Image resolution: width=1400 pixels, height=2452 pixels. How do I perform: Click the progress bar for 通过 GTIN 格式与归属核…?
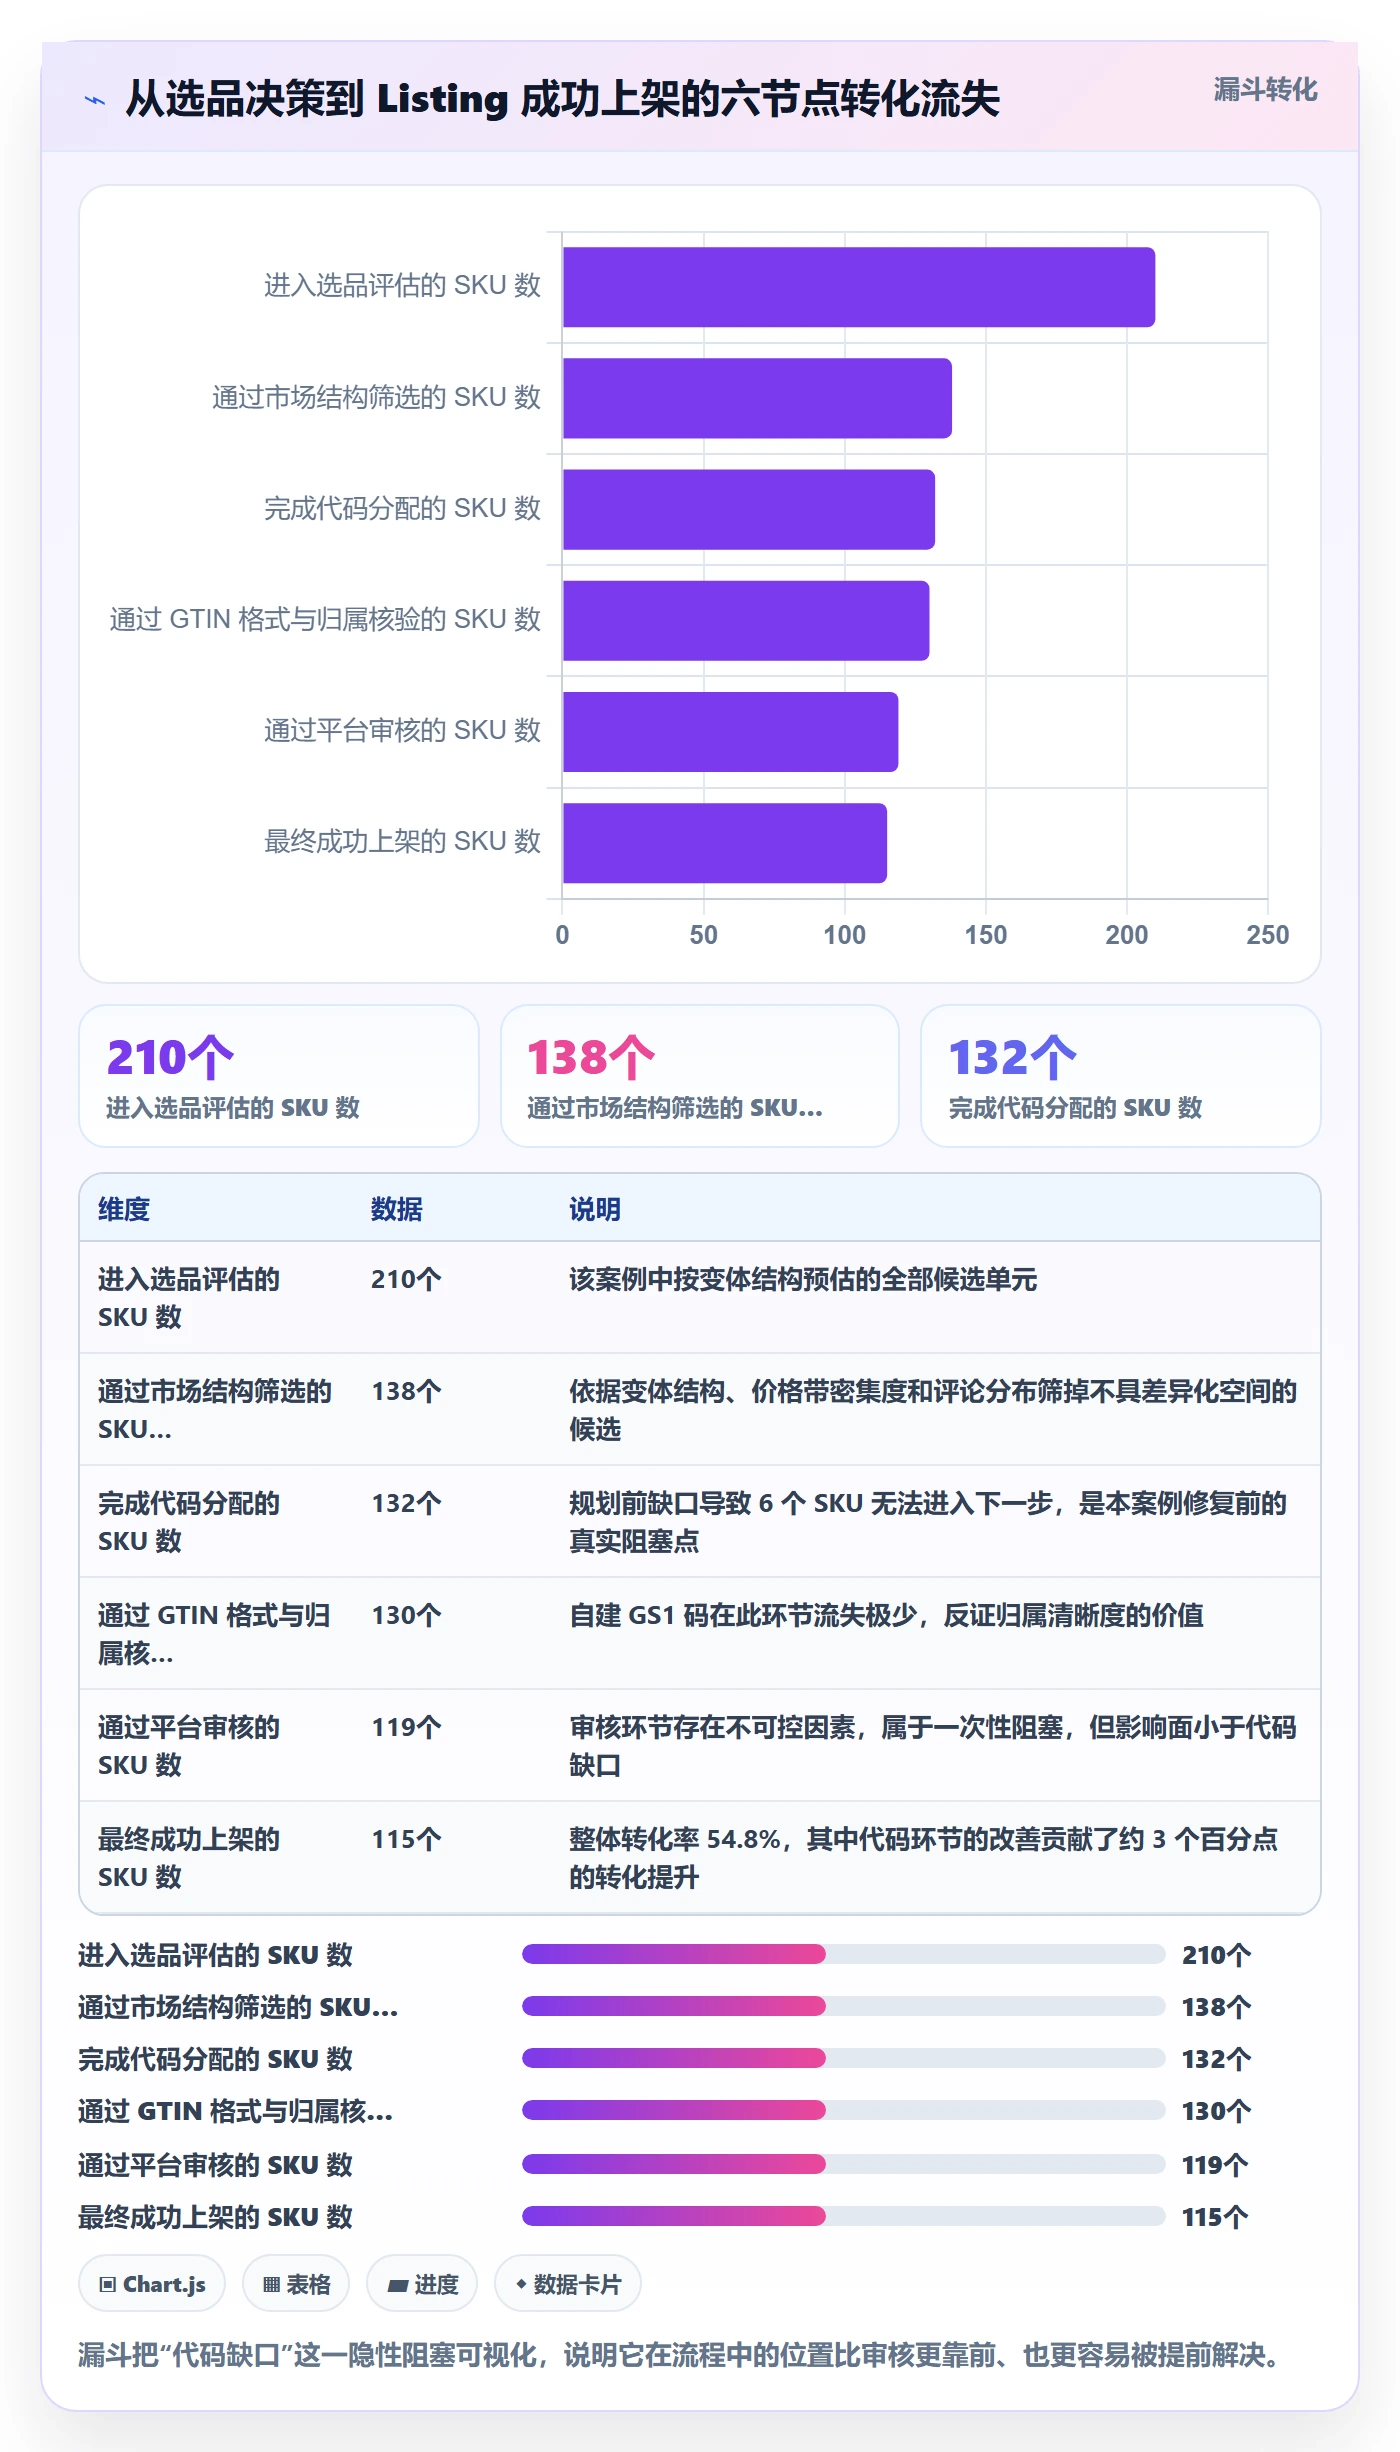click(844, 2109)
